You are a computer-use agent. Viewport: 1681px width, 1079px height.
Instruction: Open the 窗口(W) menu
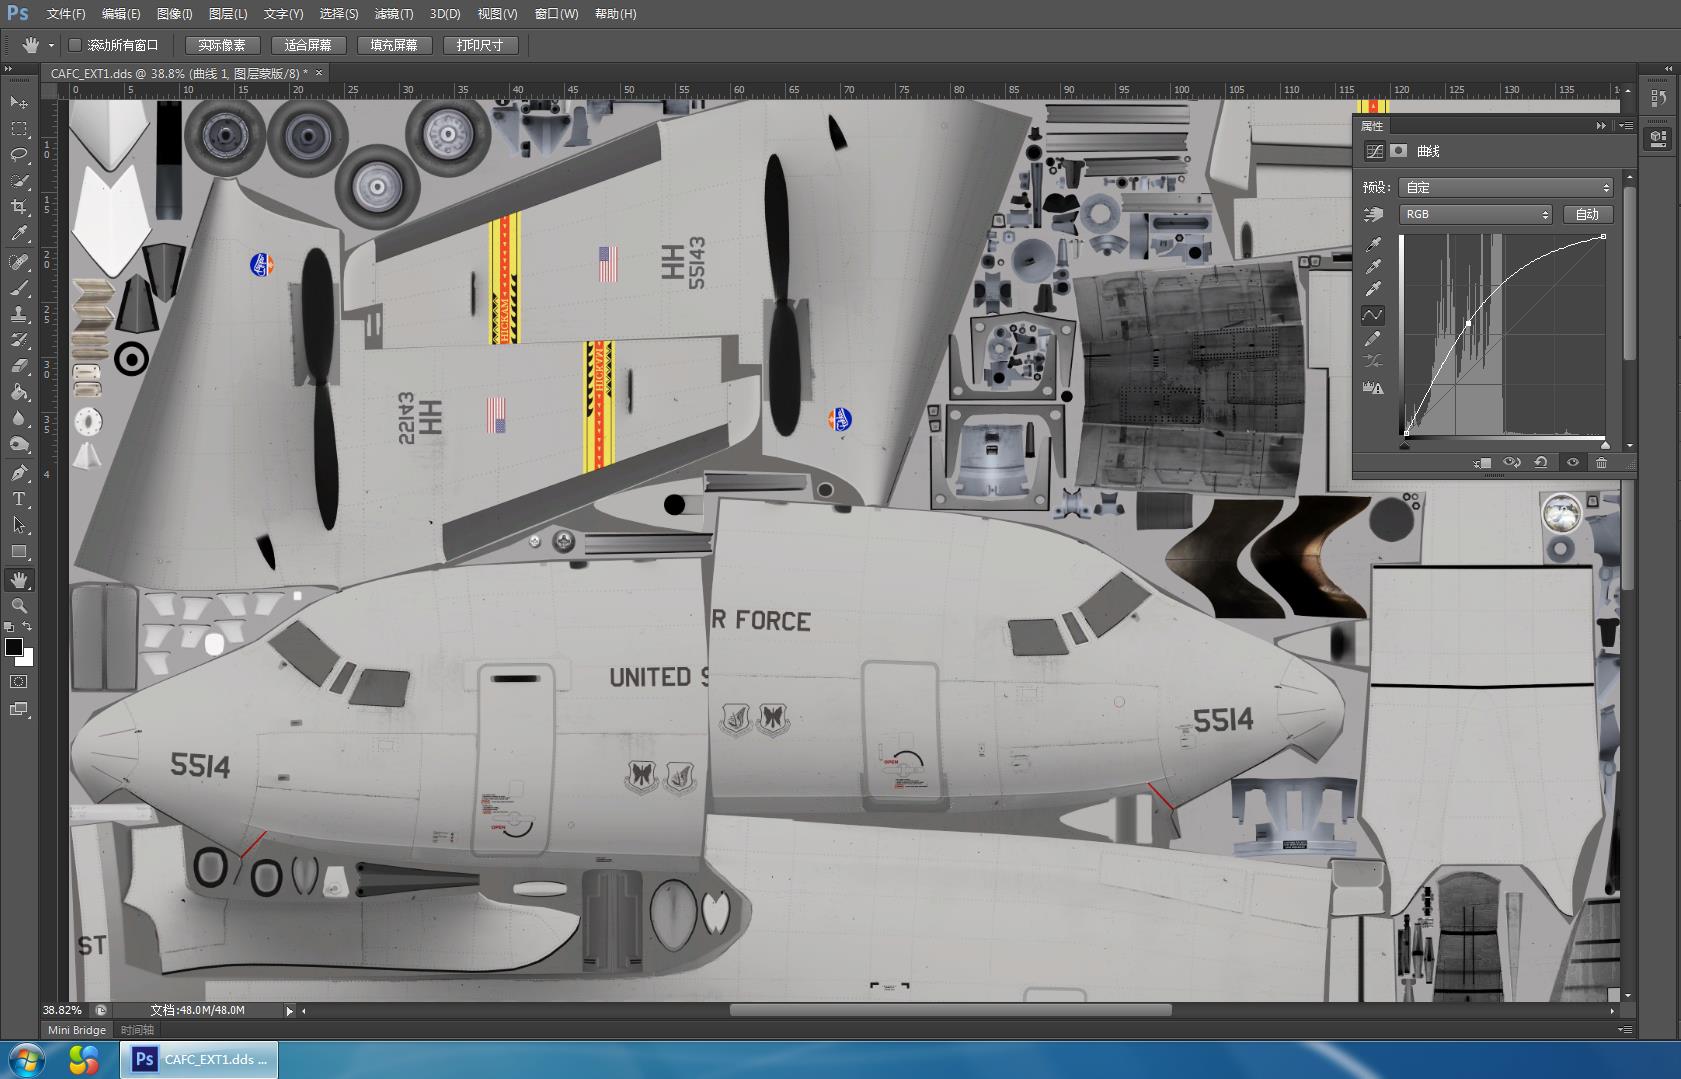(557, 14)
